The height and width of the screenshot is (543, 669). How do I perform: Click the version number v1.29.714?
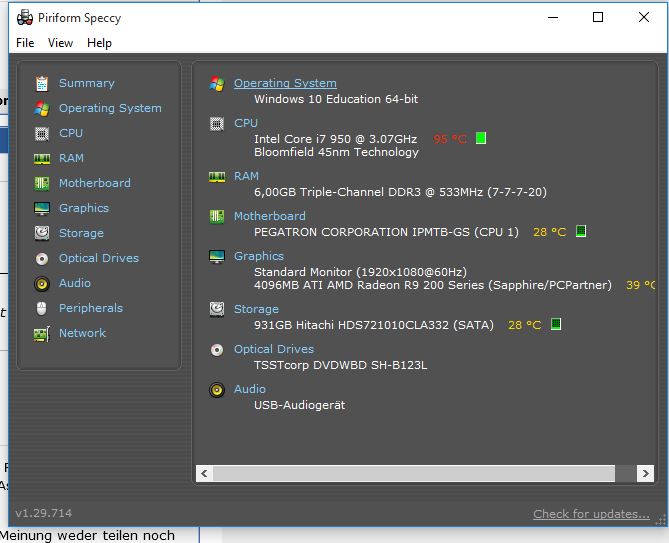tap(44, 513)
